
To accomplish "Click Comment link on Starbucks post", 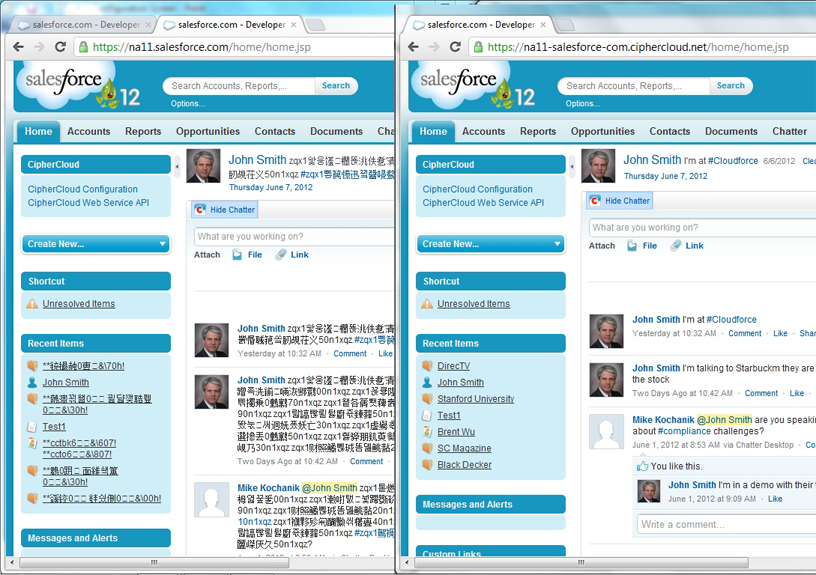I will pyautogui.click(x=761, y=393).
